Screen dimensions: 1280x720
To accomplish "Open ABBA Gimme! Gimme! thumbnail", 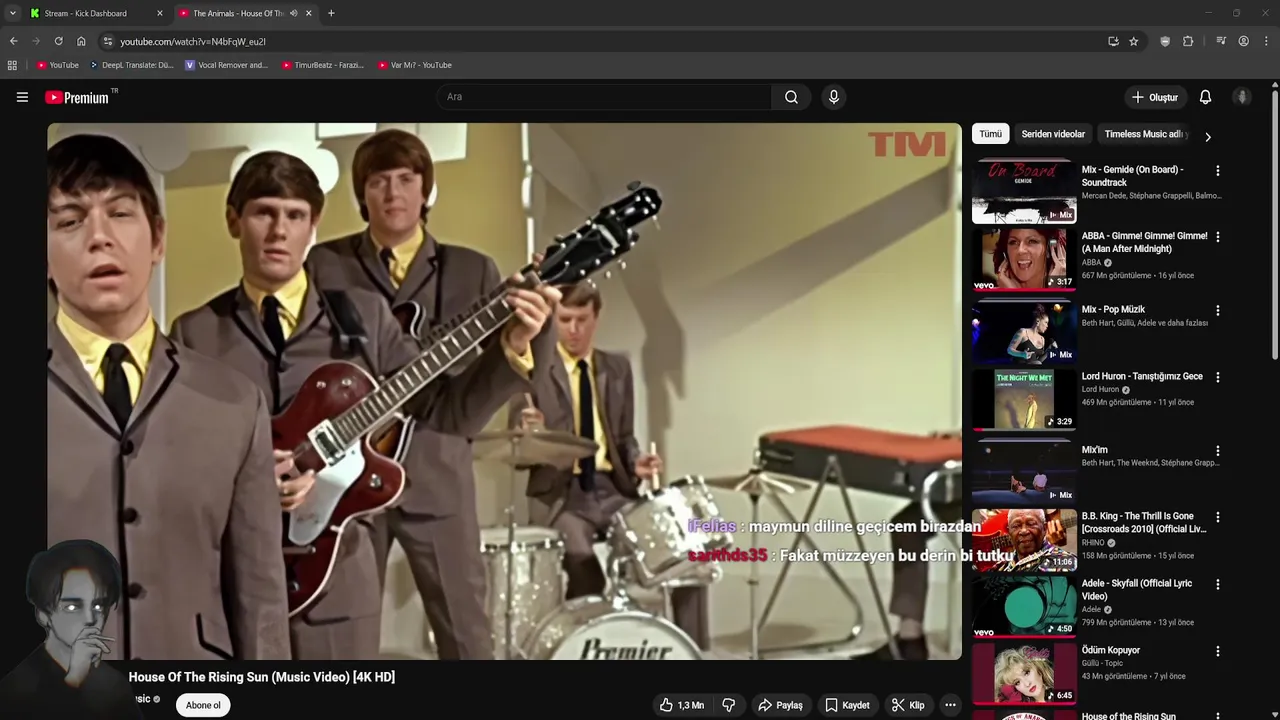I will pos(1024,259).
